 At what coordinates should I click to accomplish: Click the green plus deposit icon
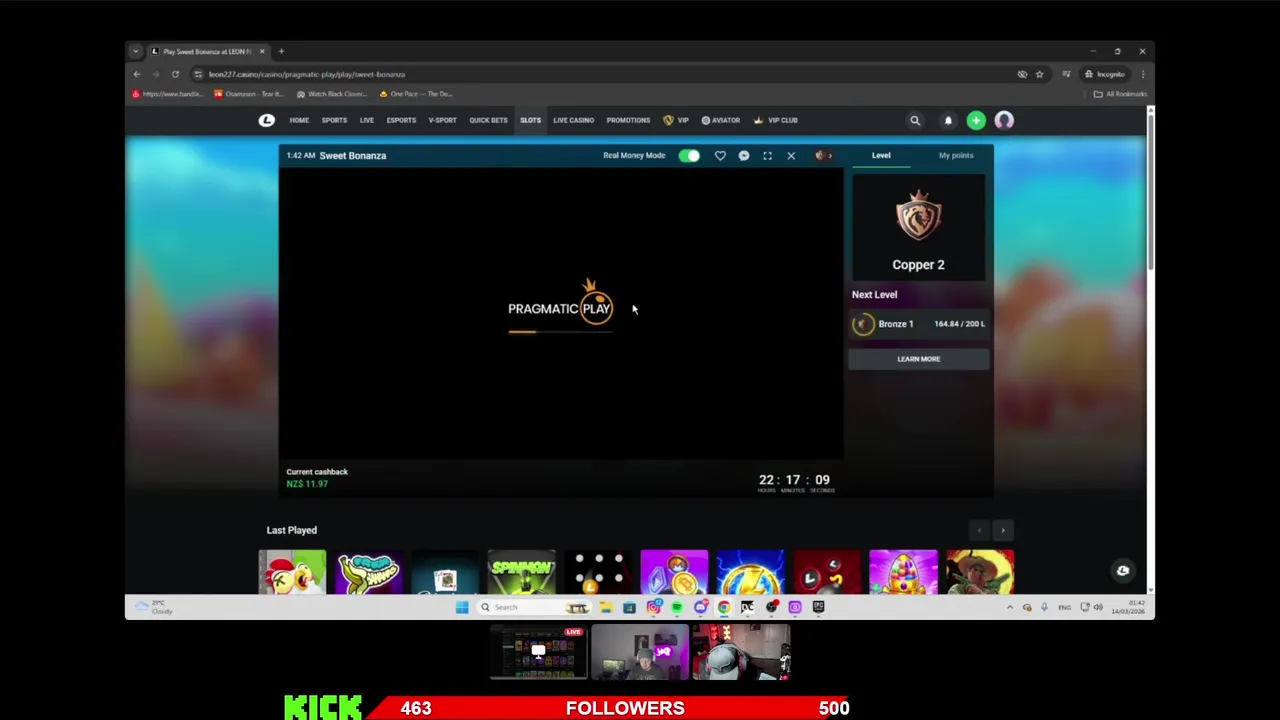pyautogui.click(x=976, y=120)
